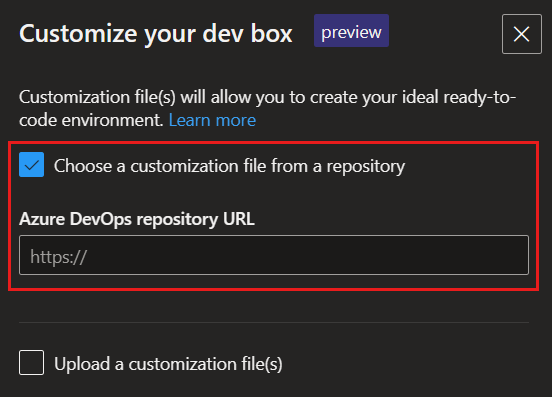The image size is (552, 397).
Task: Click the 'Upload a customization file(s)' label text
Action: tap(168, 364)
